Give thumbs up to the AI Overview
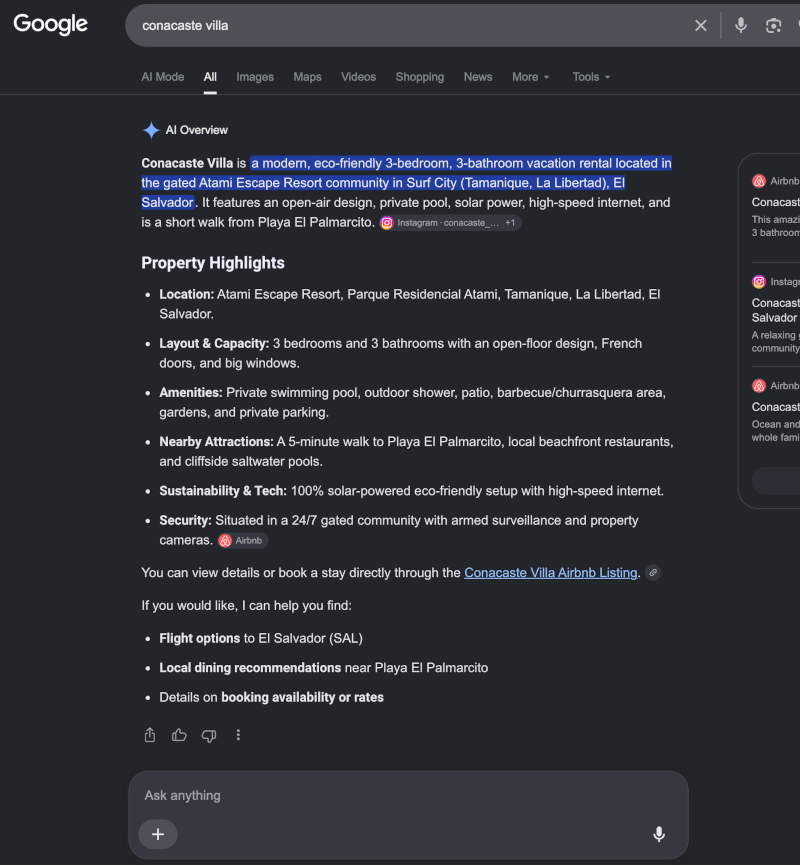Viewport: 800px width, 865px height. tap(179, 735)
